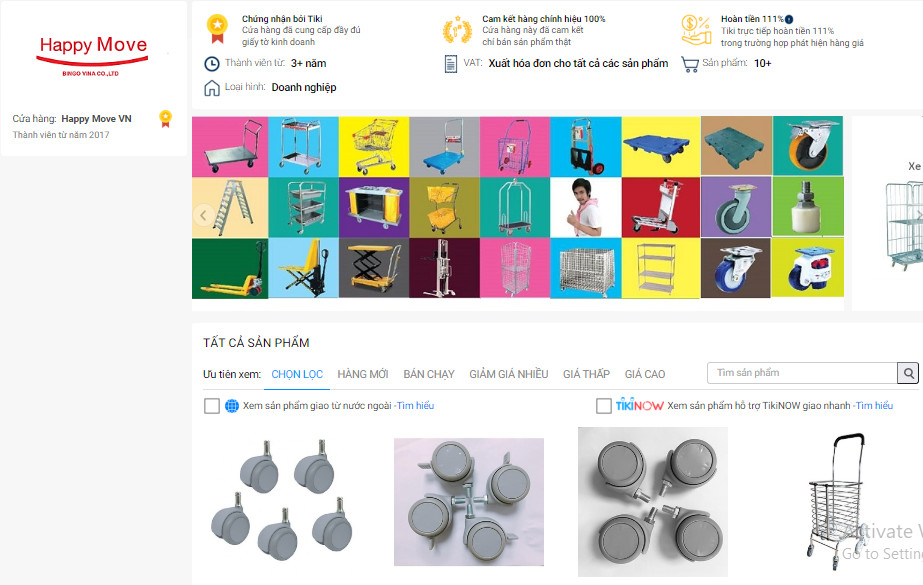
Task: Click the authentic goods laurel icon
Action: (x=457, y=30)
